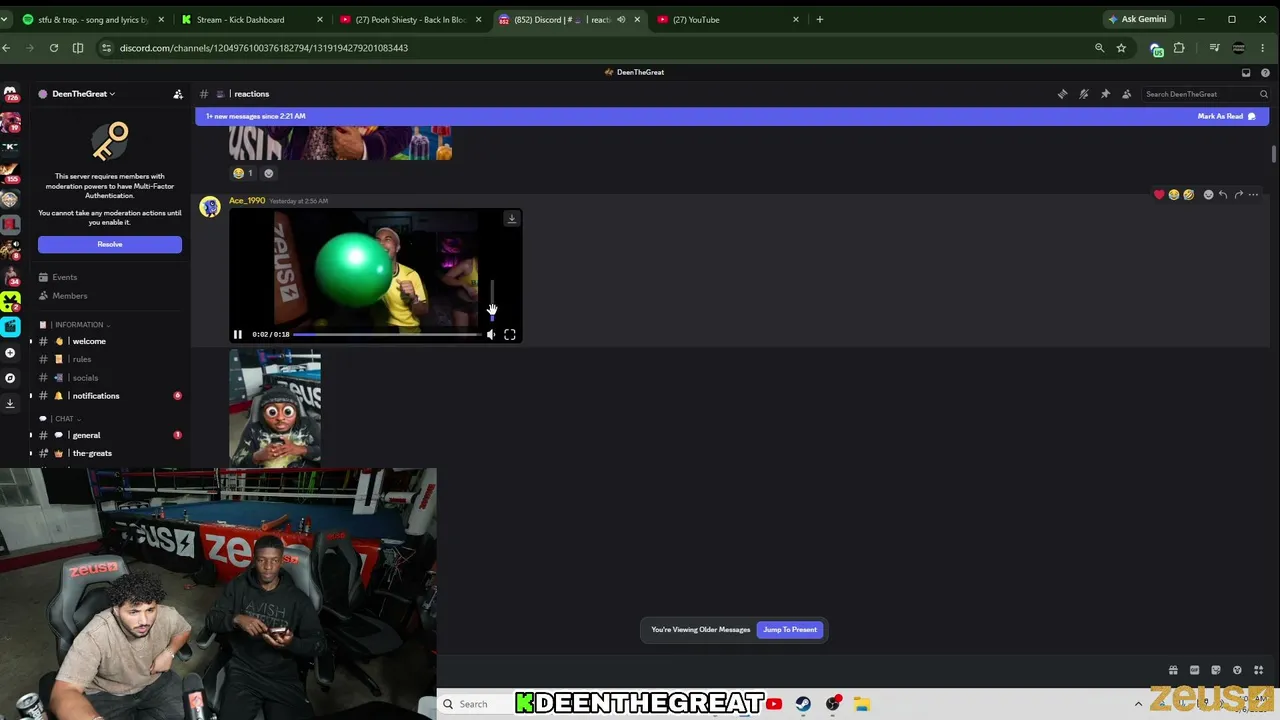
Task: Click Ask Gemini button
Action: [1137, 19]
